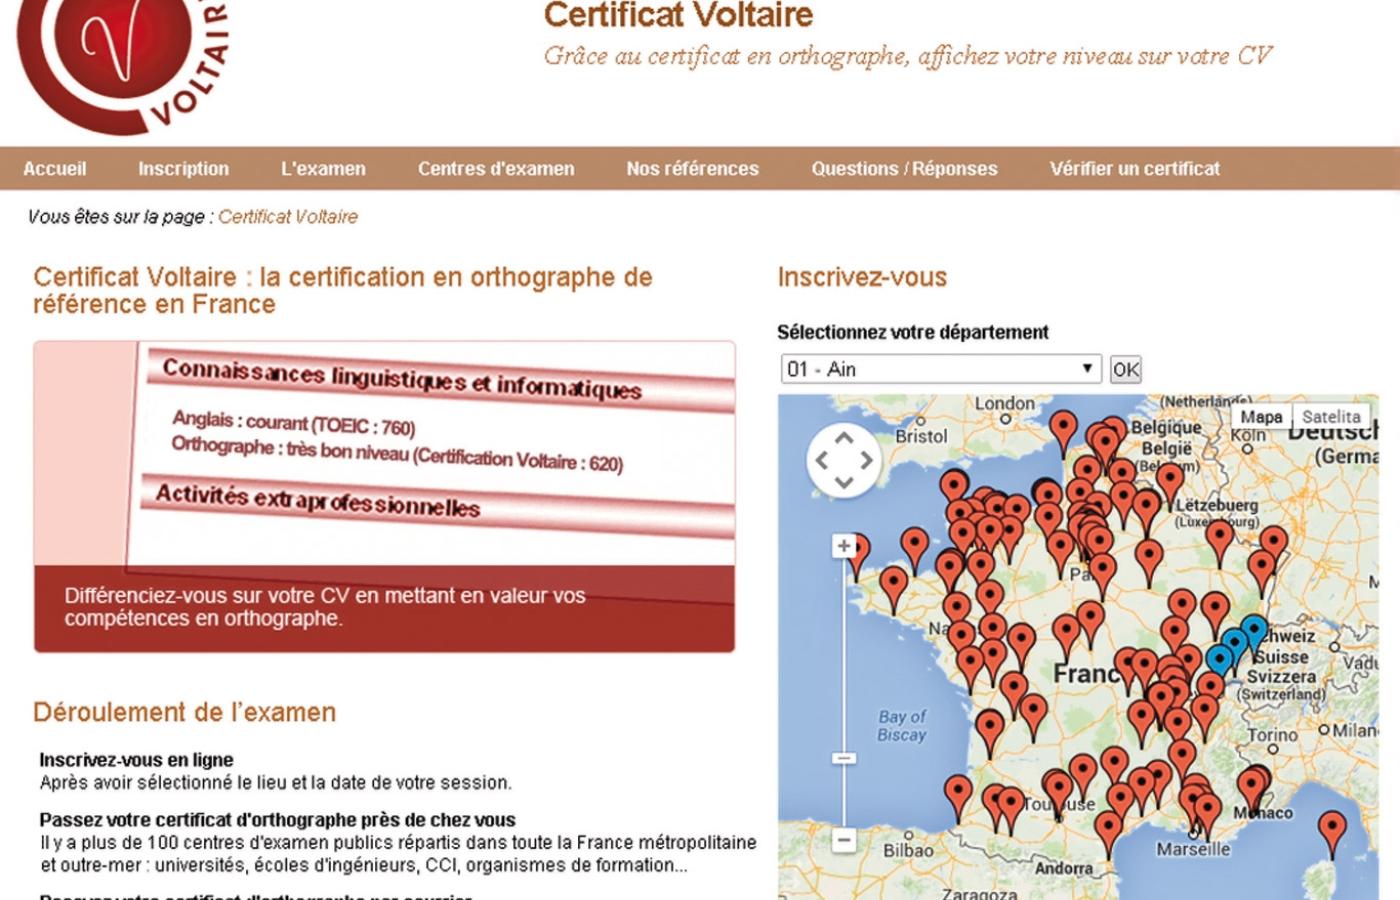
Task: Zoom in with the map plus button
Action: (844, 546)
